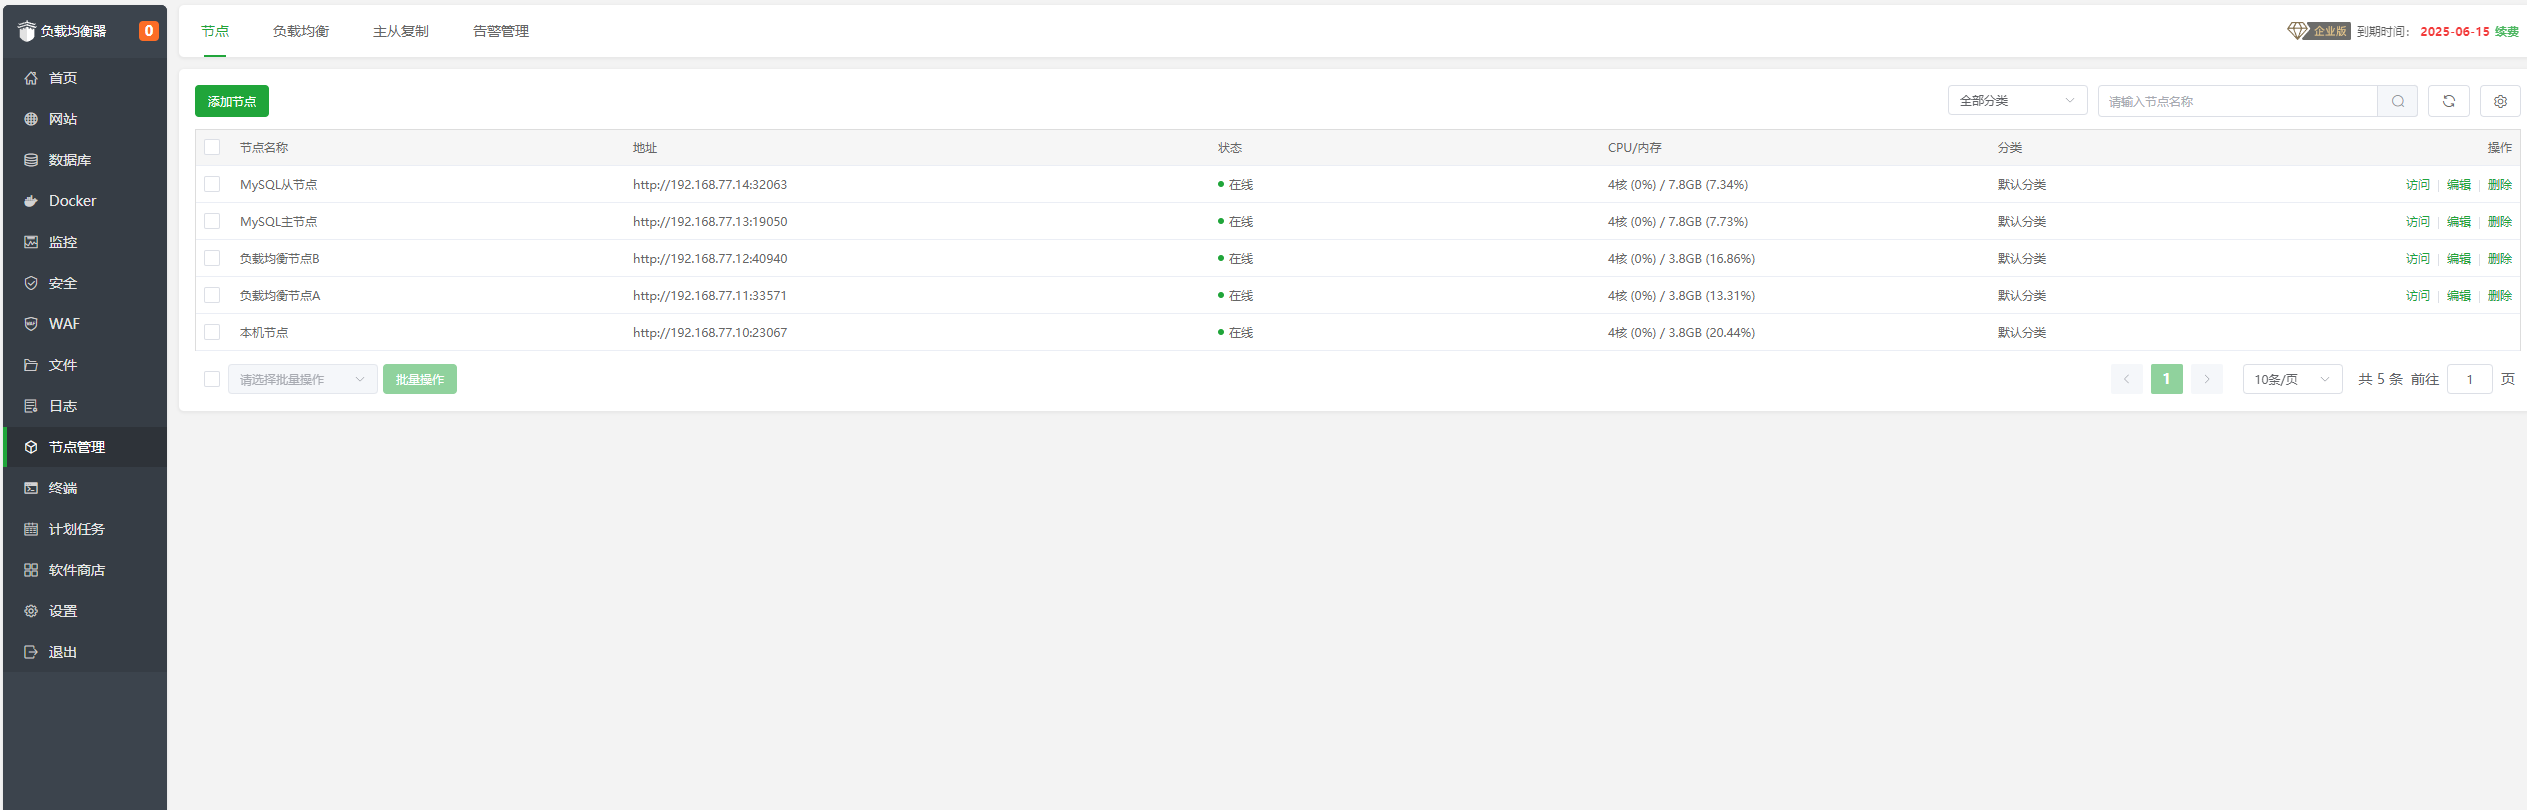The height and width of the screenshot is (810, 2527).
Task: Open the 数据库 database page
Action: 69,160
